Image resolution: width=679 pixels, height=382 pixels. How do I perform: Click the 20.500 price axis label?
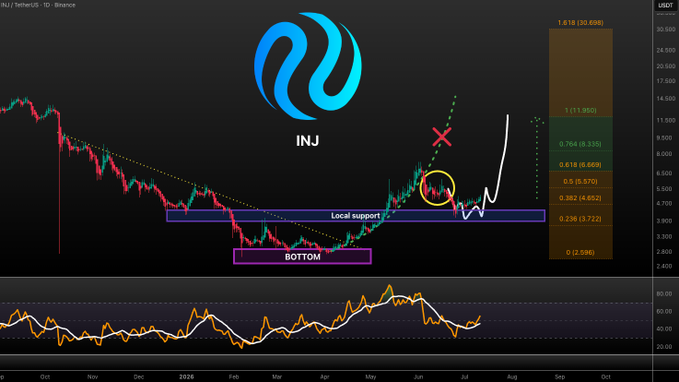(666, 66)
